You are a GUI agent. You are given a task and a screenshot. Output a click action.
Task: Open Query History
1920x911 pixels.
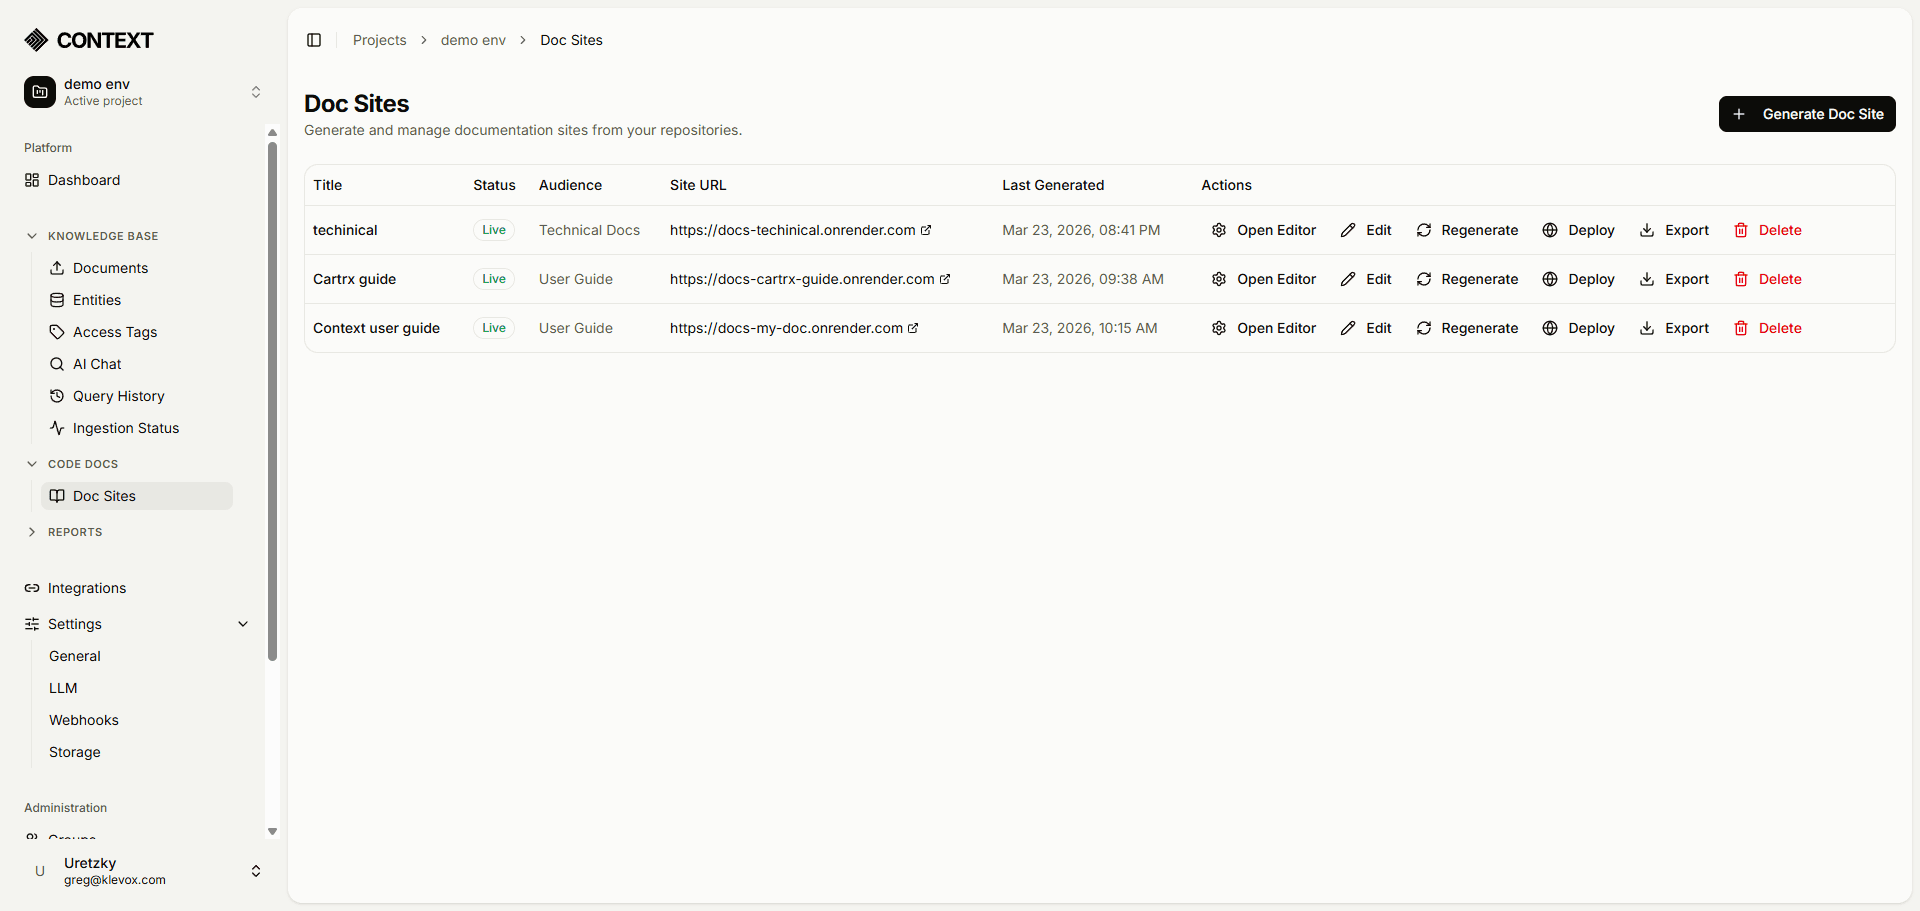point(118,396)
